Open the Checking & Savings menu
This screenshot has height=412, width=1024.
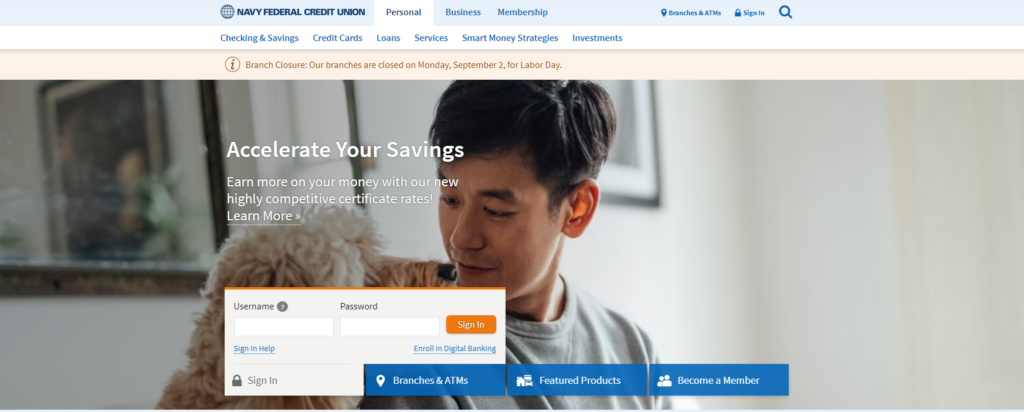point(259,38)
